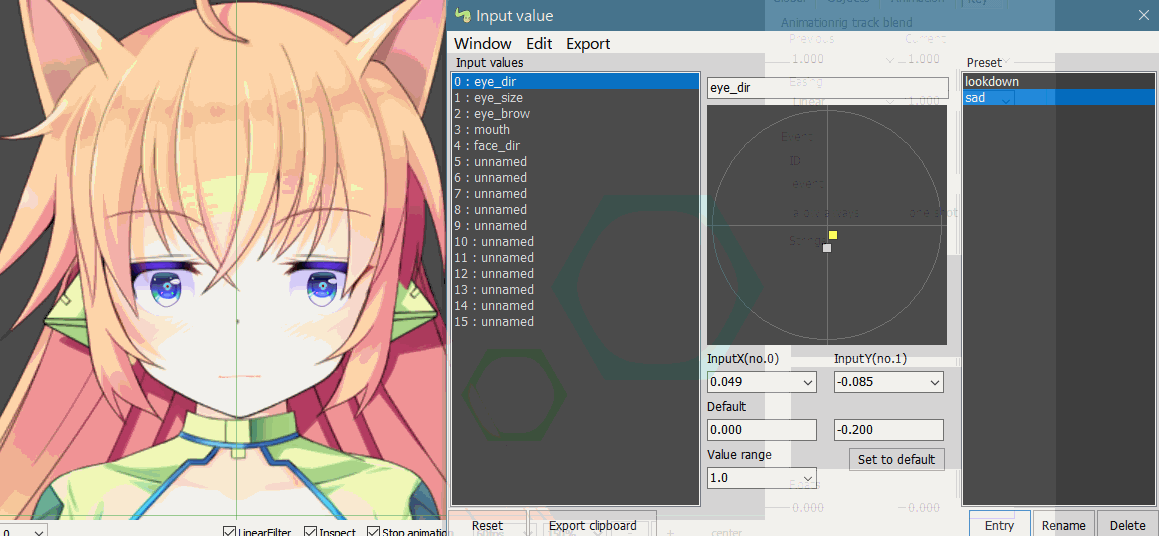Select input value 11 : unnamed

[x=575, y=258]
